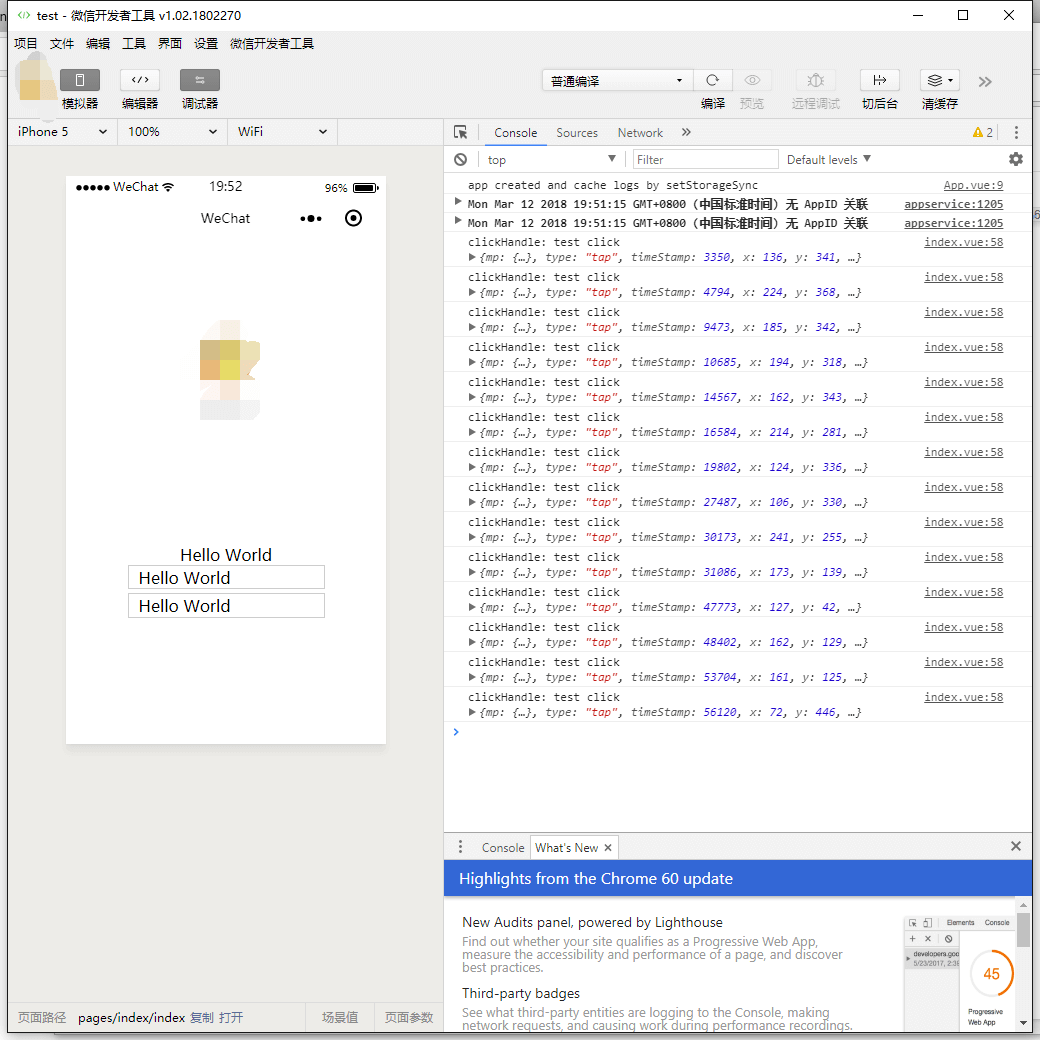The width and height of the screenshot is (1040, 1040).
Task: Click the preview eye icon
Action: pos(752,80)
